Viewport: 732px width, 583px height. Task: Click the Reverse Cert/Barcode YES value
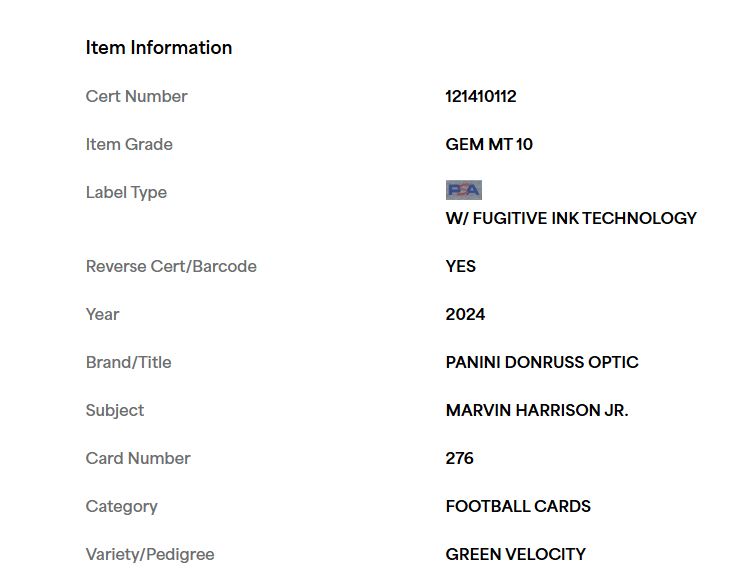coord(461,266)
